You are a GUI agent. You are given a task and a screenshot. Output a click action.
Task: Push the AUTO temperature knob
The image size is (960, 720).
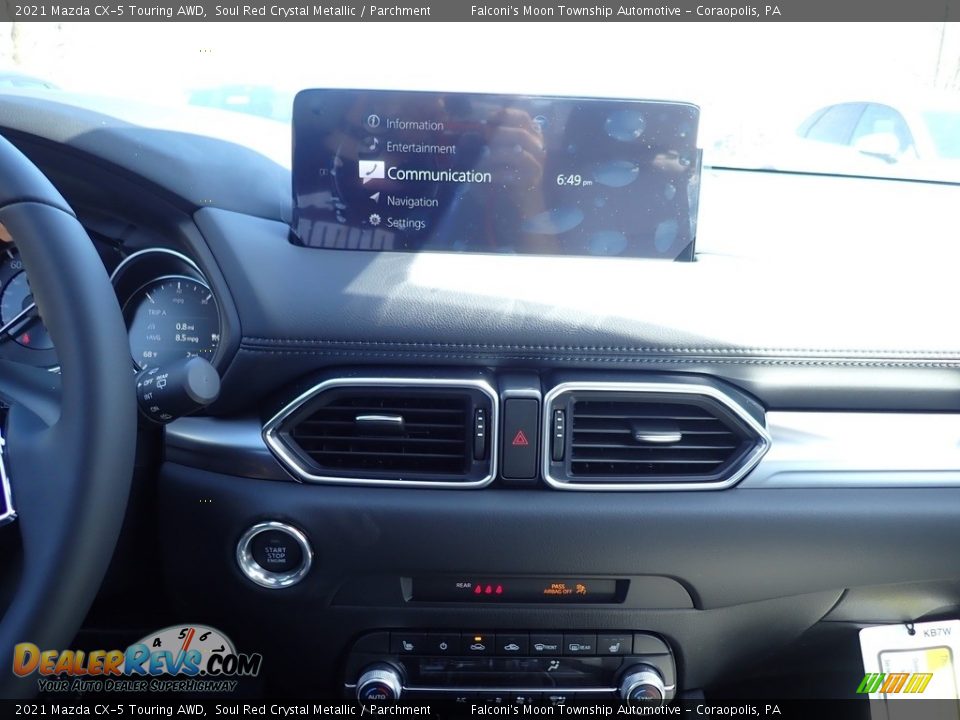pyautogui.click(x=379, y=686)
